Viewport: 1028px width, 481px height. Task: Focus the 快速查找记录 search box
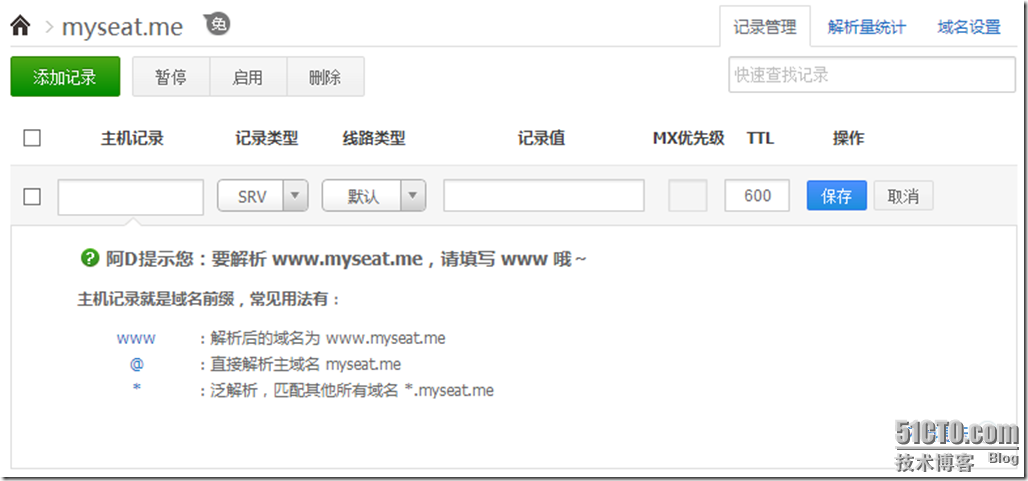point(872,75)
